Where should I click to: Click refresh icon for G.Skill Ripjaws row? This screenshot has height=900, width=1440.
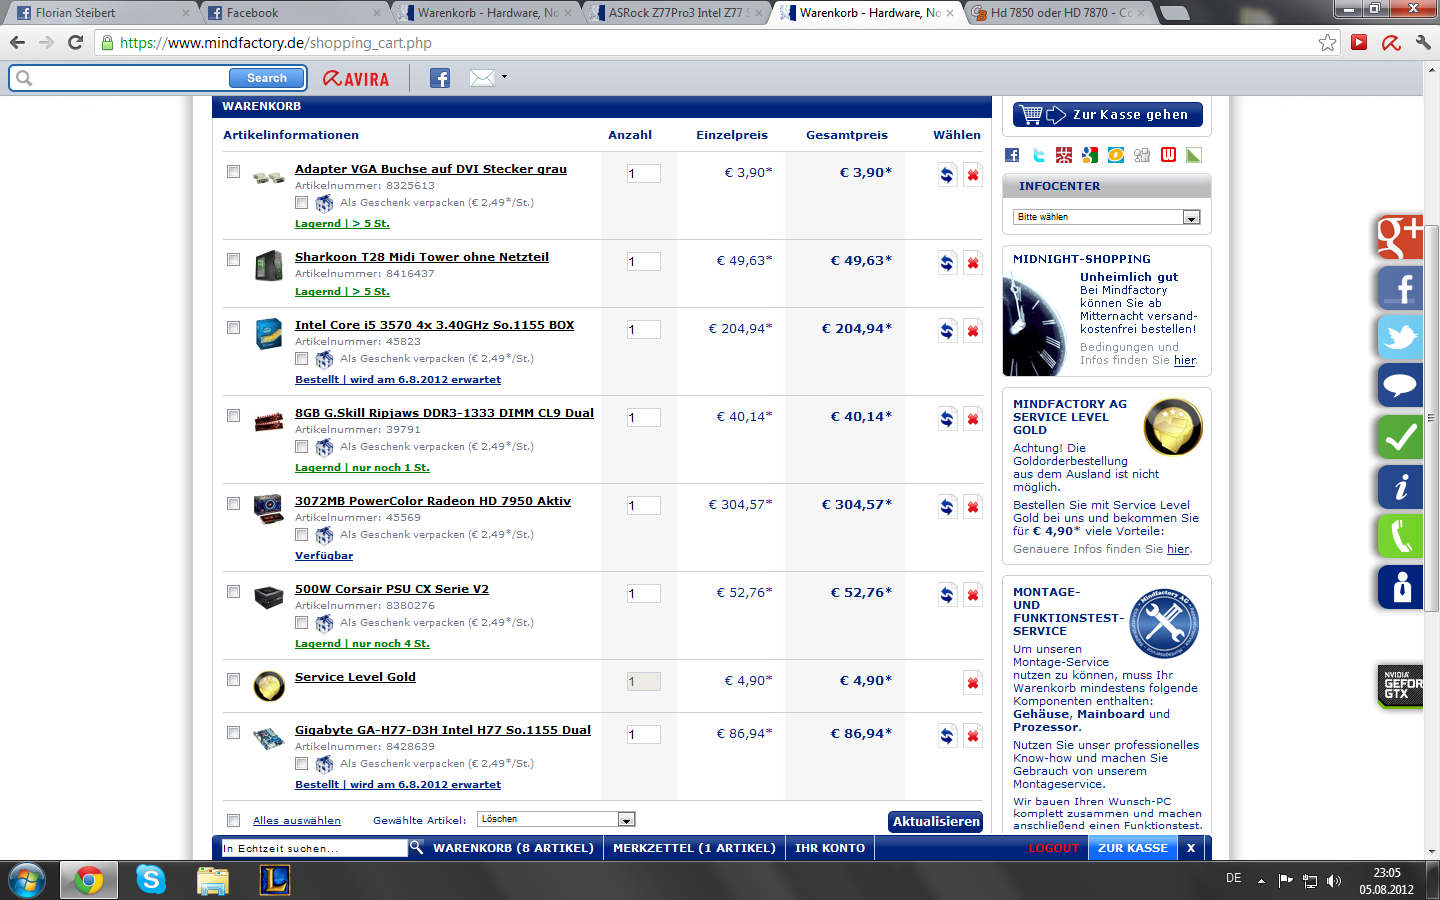[x=947, y=419]
